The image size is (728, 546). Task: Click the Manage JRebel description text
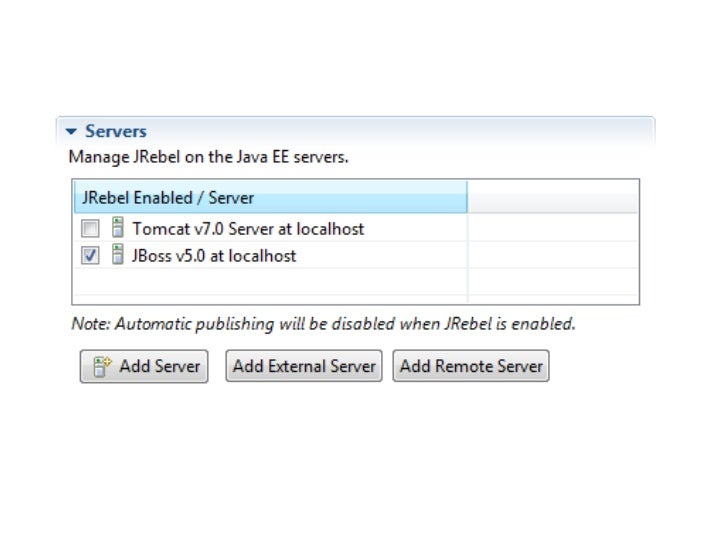click(208, 157)
